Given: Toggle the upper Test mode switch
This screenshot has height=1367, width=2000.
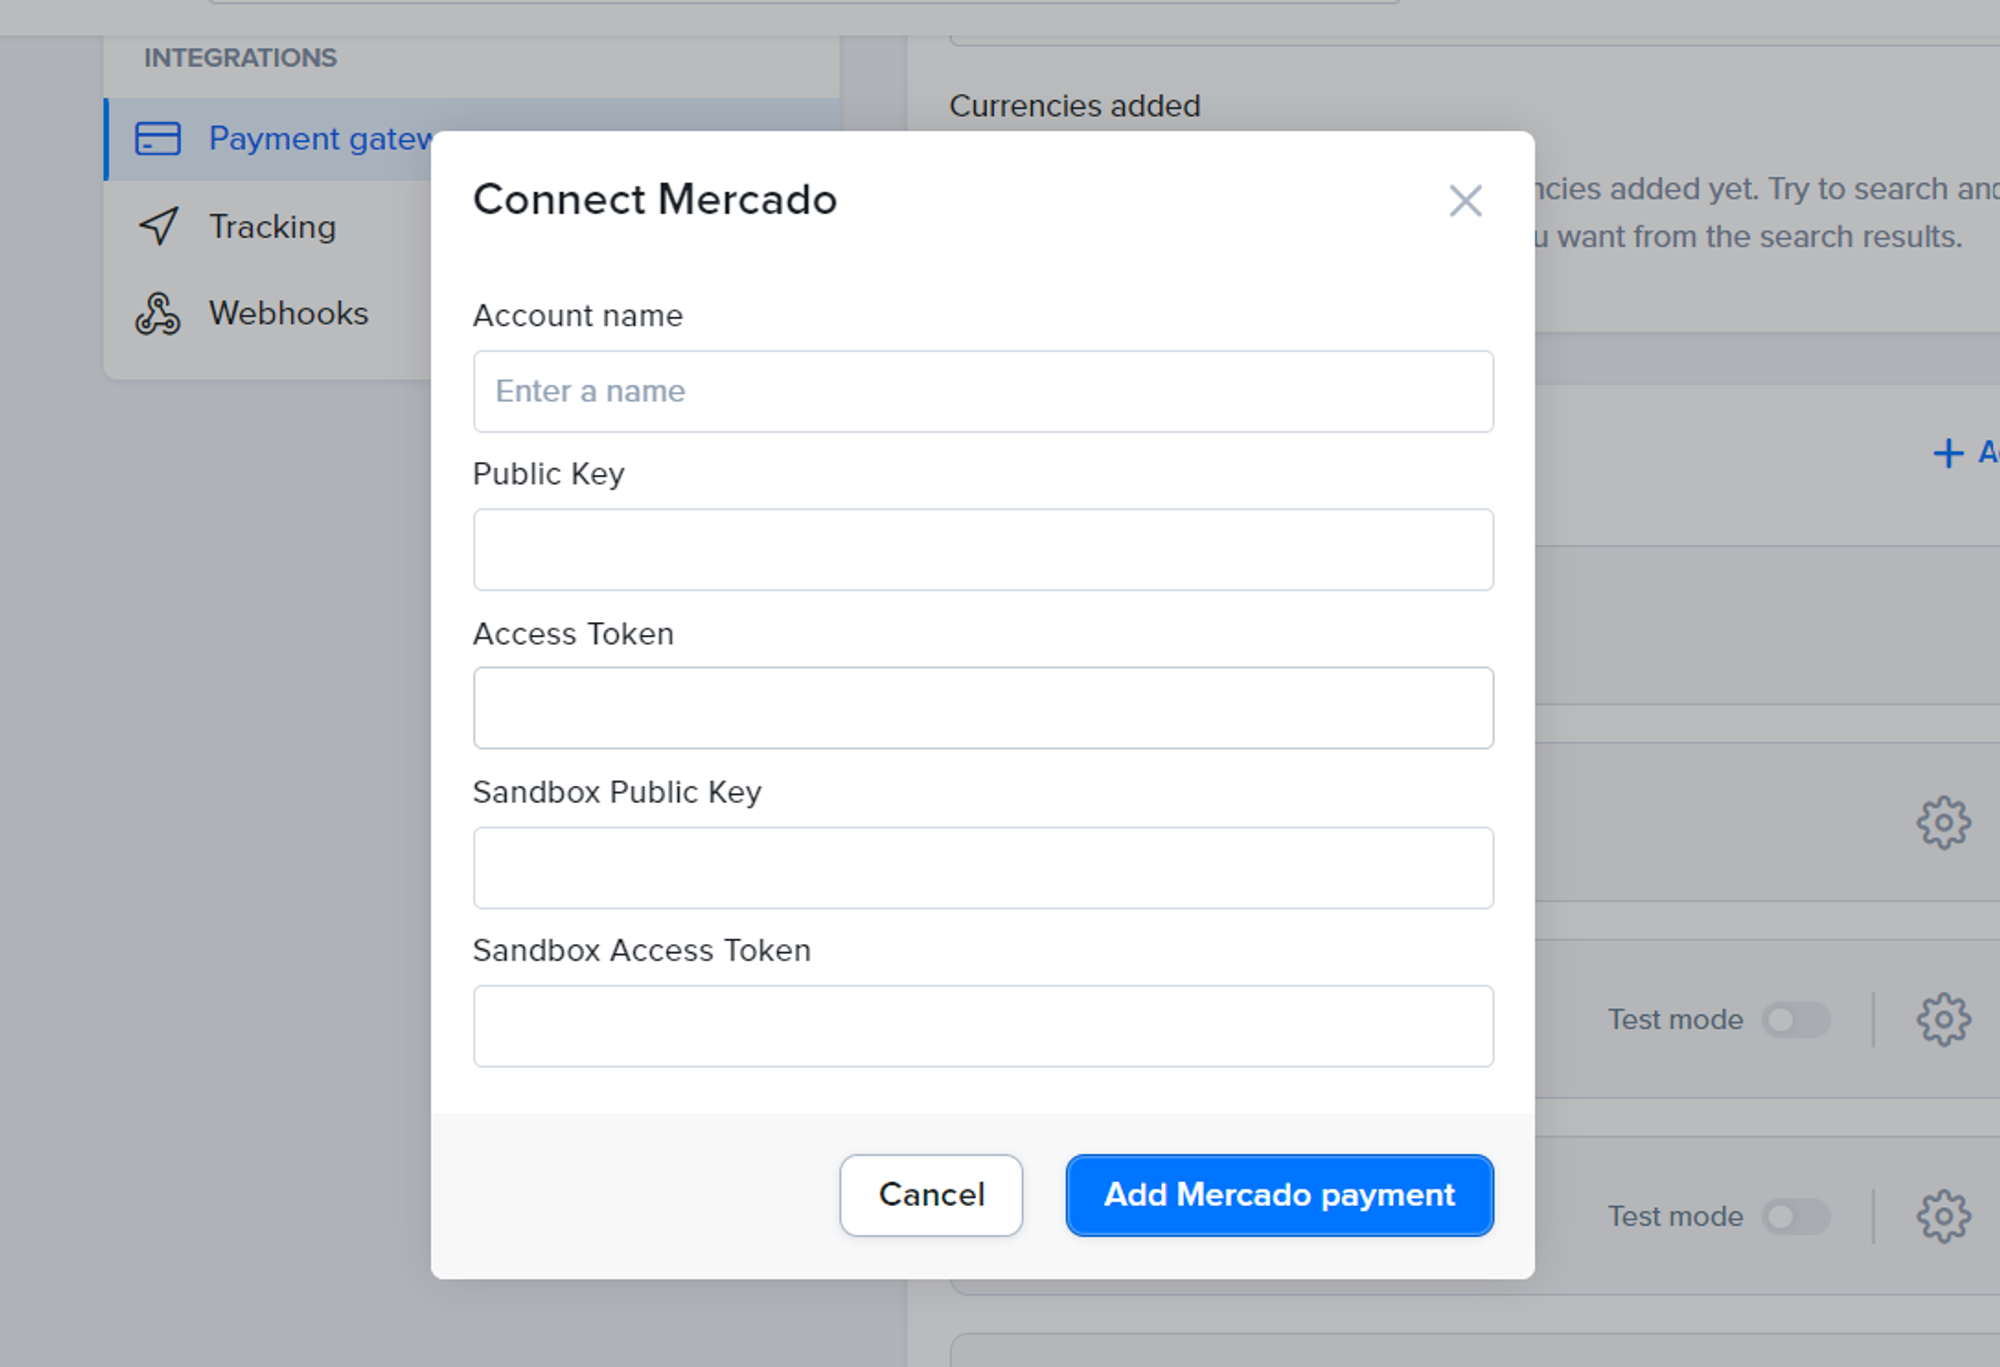Looking at the screenshot, I should pos(1796,1020).
